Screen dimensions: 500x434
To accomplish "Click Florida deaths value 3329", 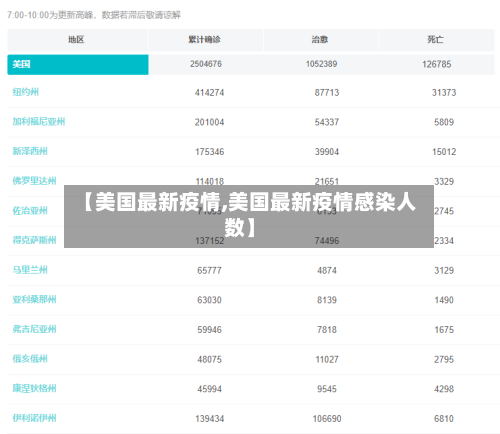I will click(x=444, y=182).
